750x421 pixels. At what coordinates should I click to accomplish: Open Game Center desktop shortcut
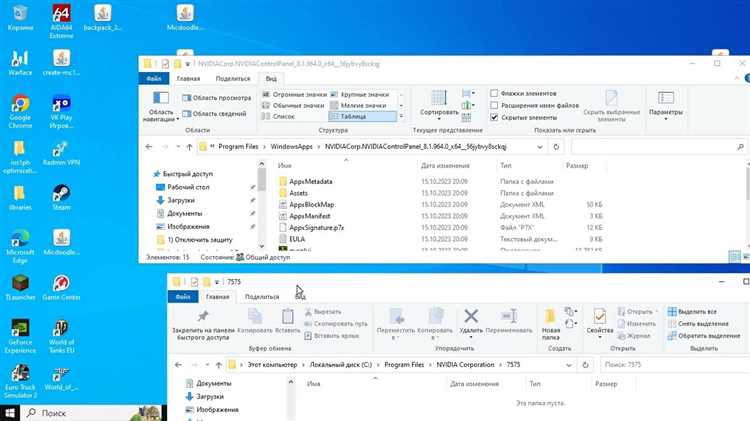click(61, 287)
